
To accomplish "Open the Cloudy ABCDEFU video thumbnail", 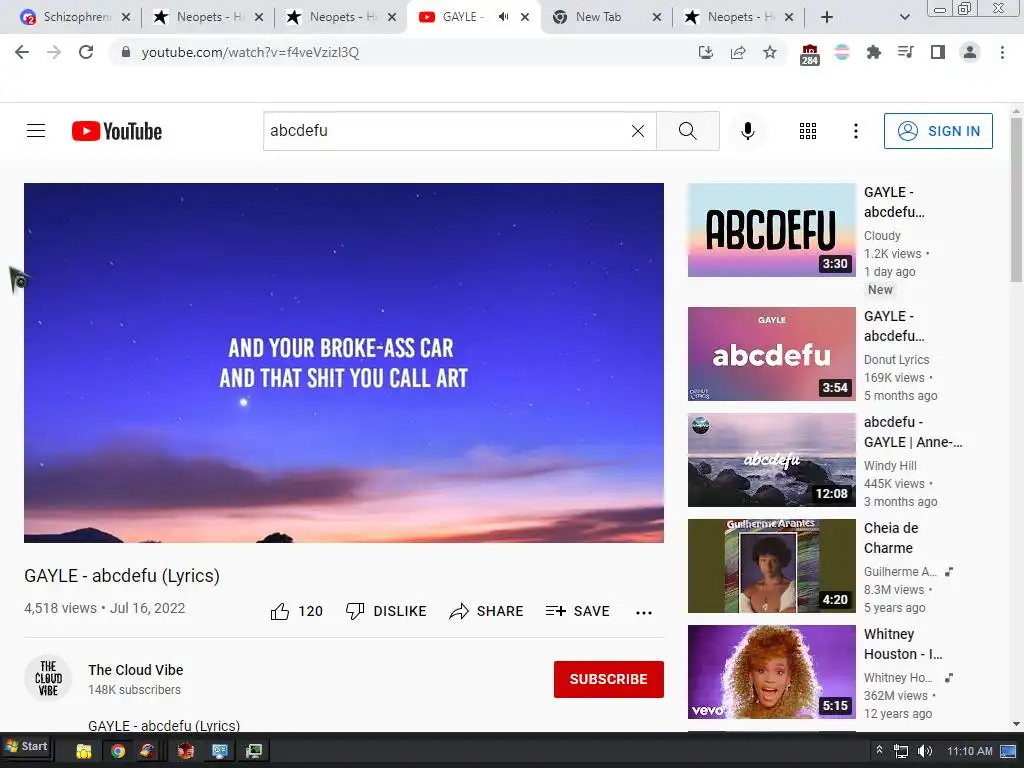I will pos(771,230).
